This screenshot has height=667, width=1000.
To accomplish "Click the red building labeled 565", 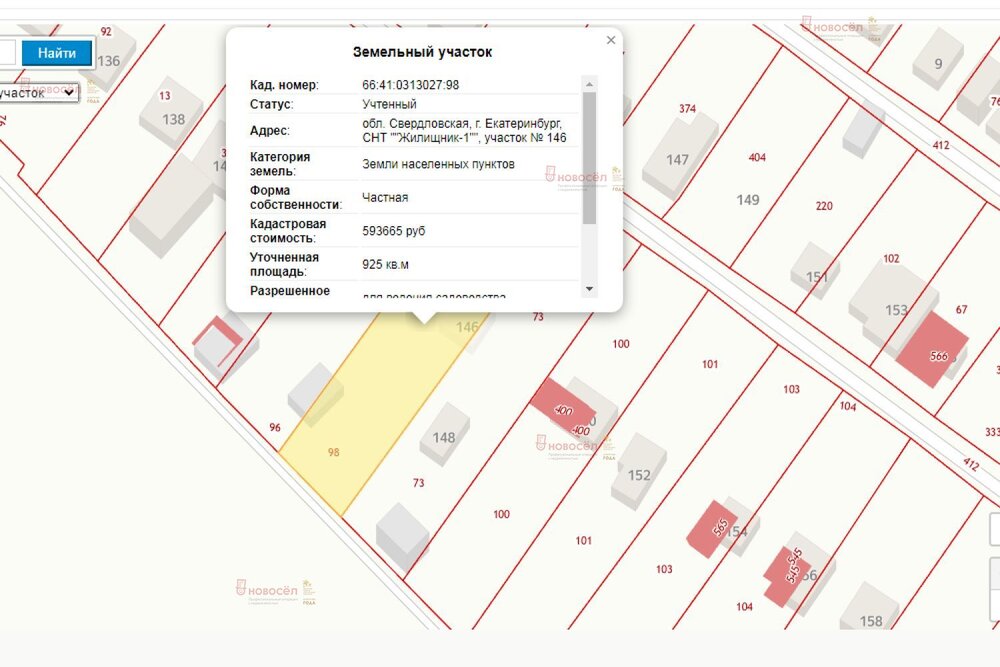I will coord(712,529).
